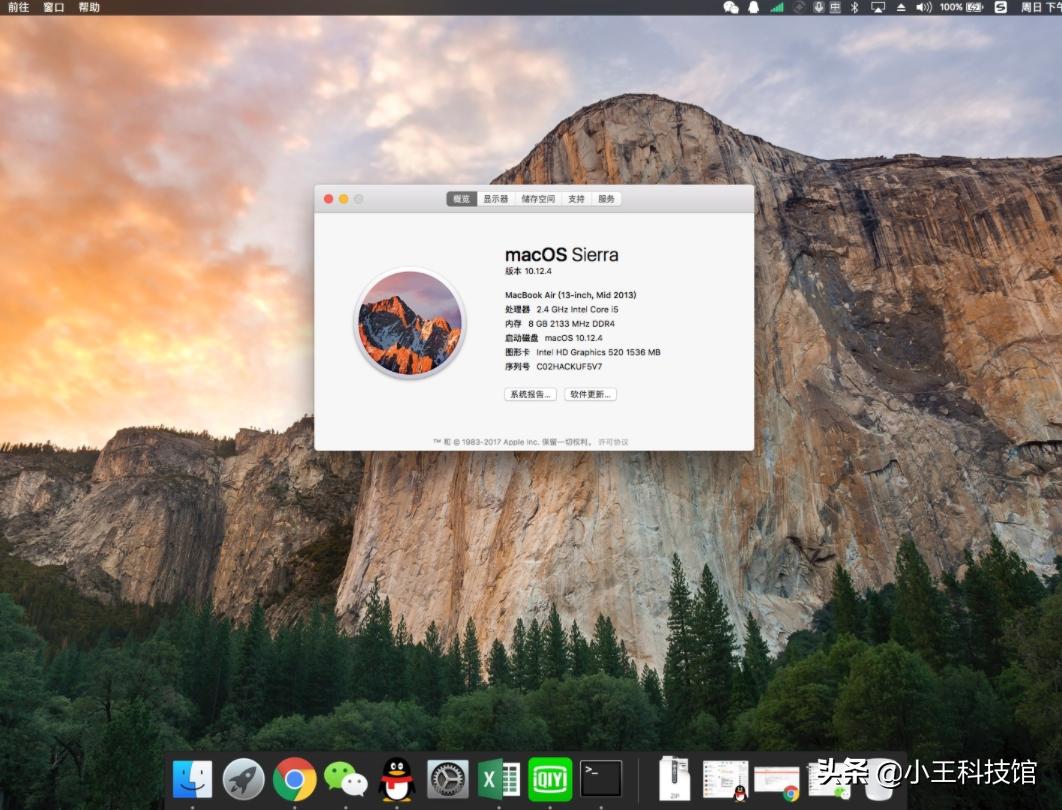Click the 软件更新... button
Image resolution: width=1062 pixels, height=810 pixels.
[590, 394]
